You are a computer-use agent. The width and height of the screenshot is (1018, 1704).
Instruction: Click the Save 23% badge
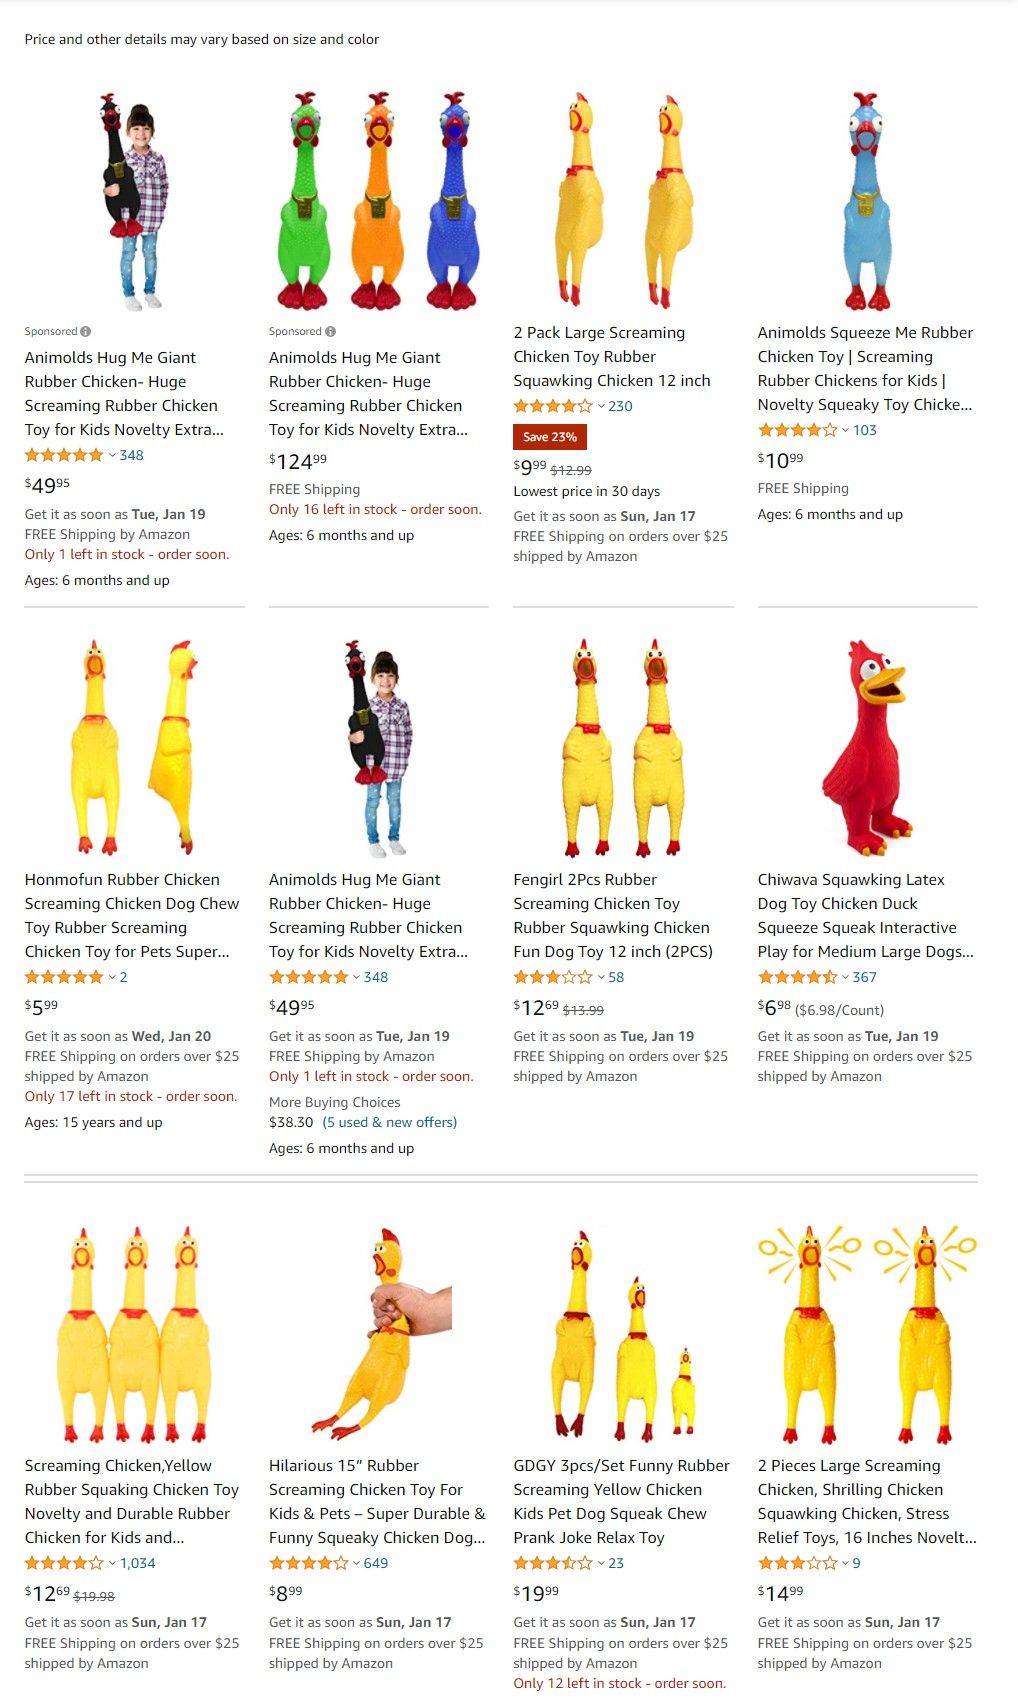[x=550, y=437]
